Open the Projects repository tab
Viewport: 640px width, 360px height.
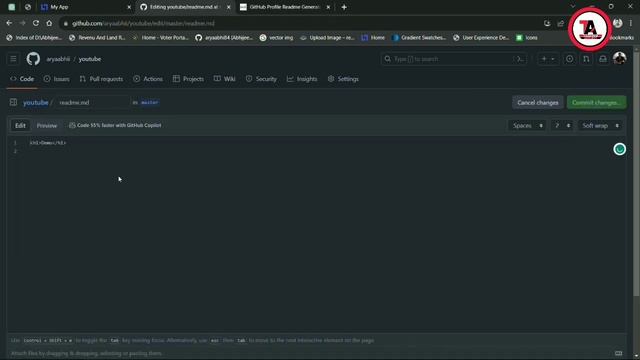(x=188, y=79)
